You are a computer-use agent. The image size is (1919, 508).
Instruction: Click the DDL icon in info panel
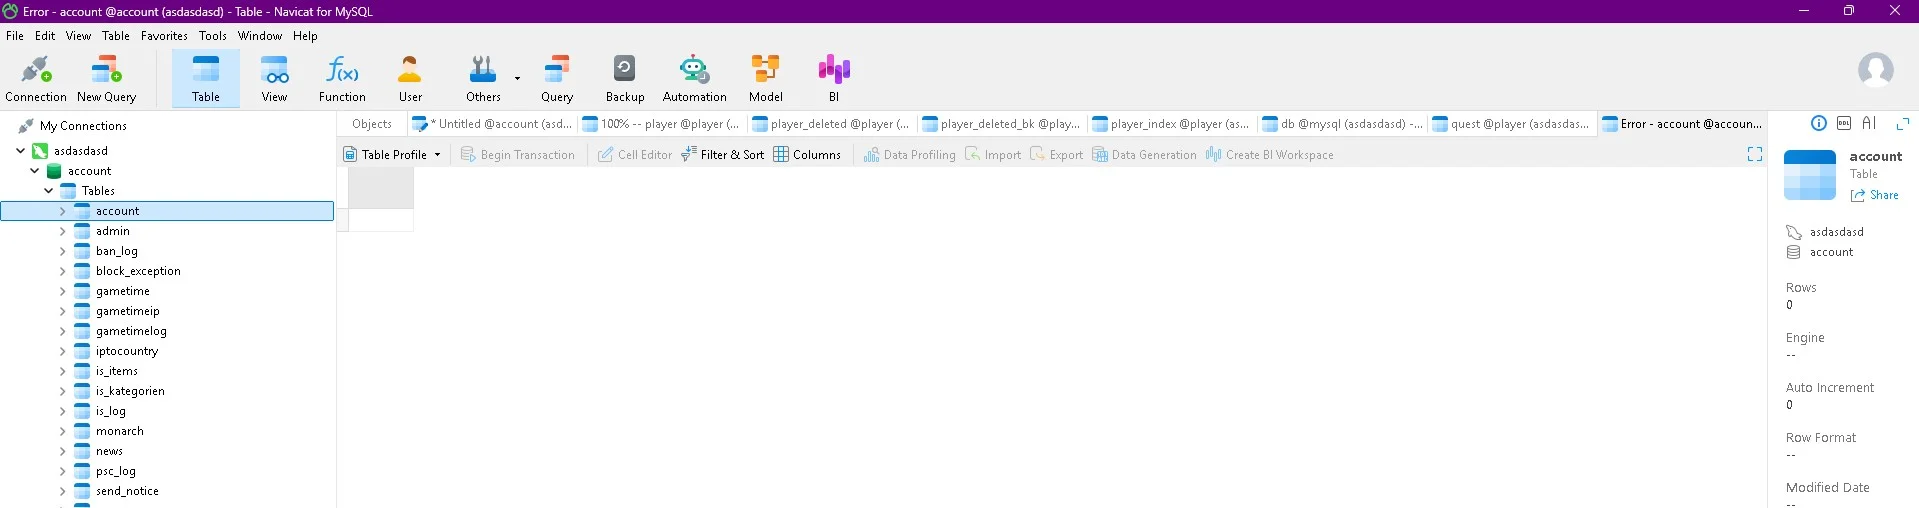[1844, 124]
